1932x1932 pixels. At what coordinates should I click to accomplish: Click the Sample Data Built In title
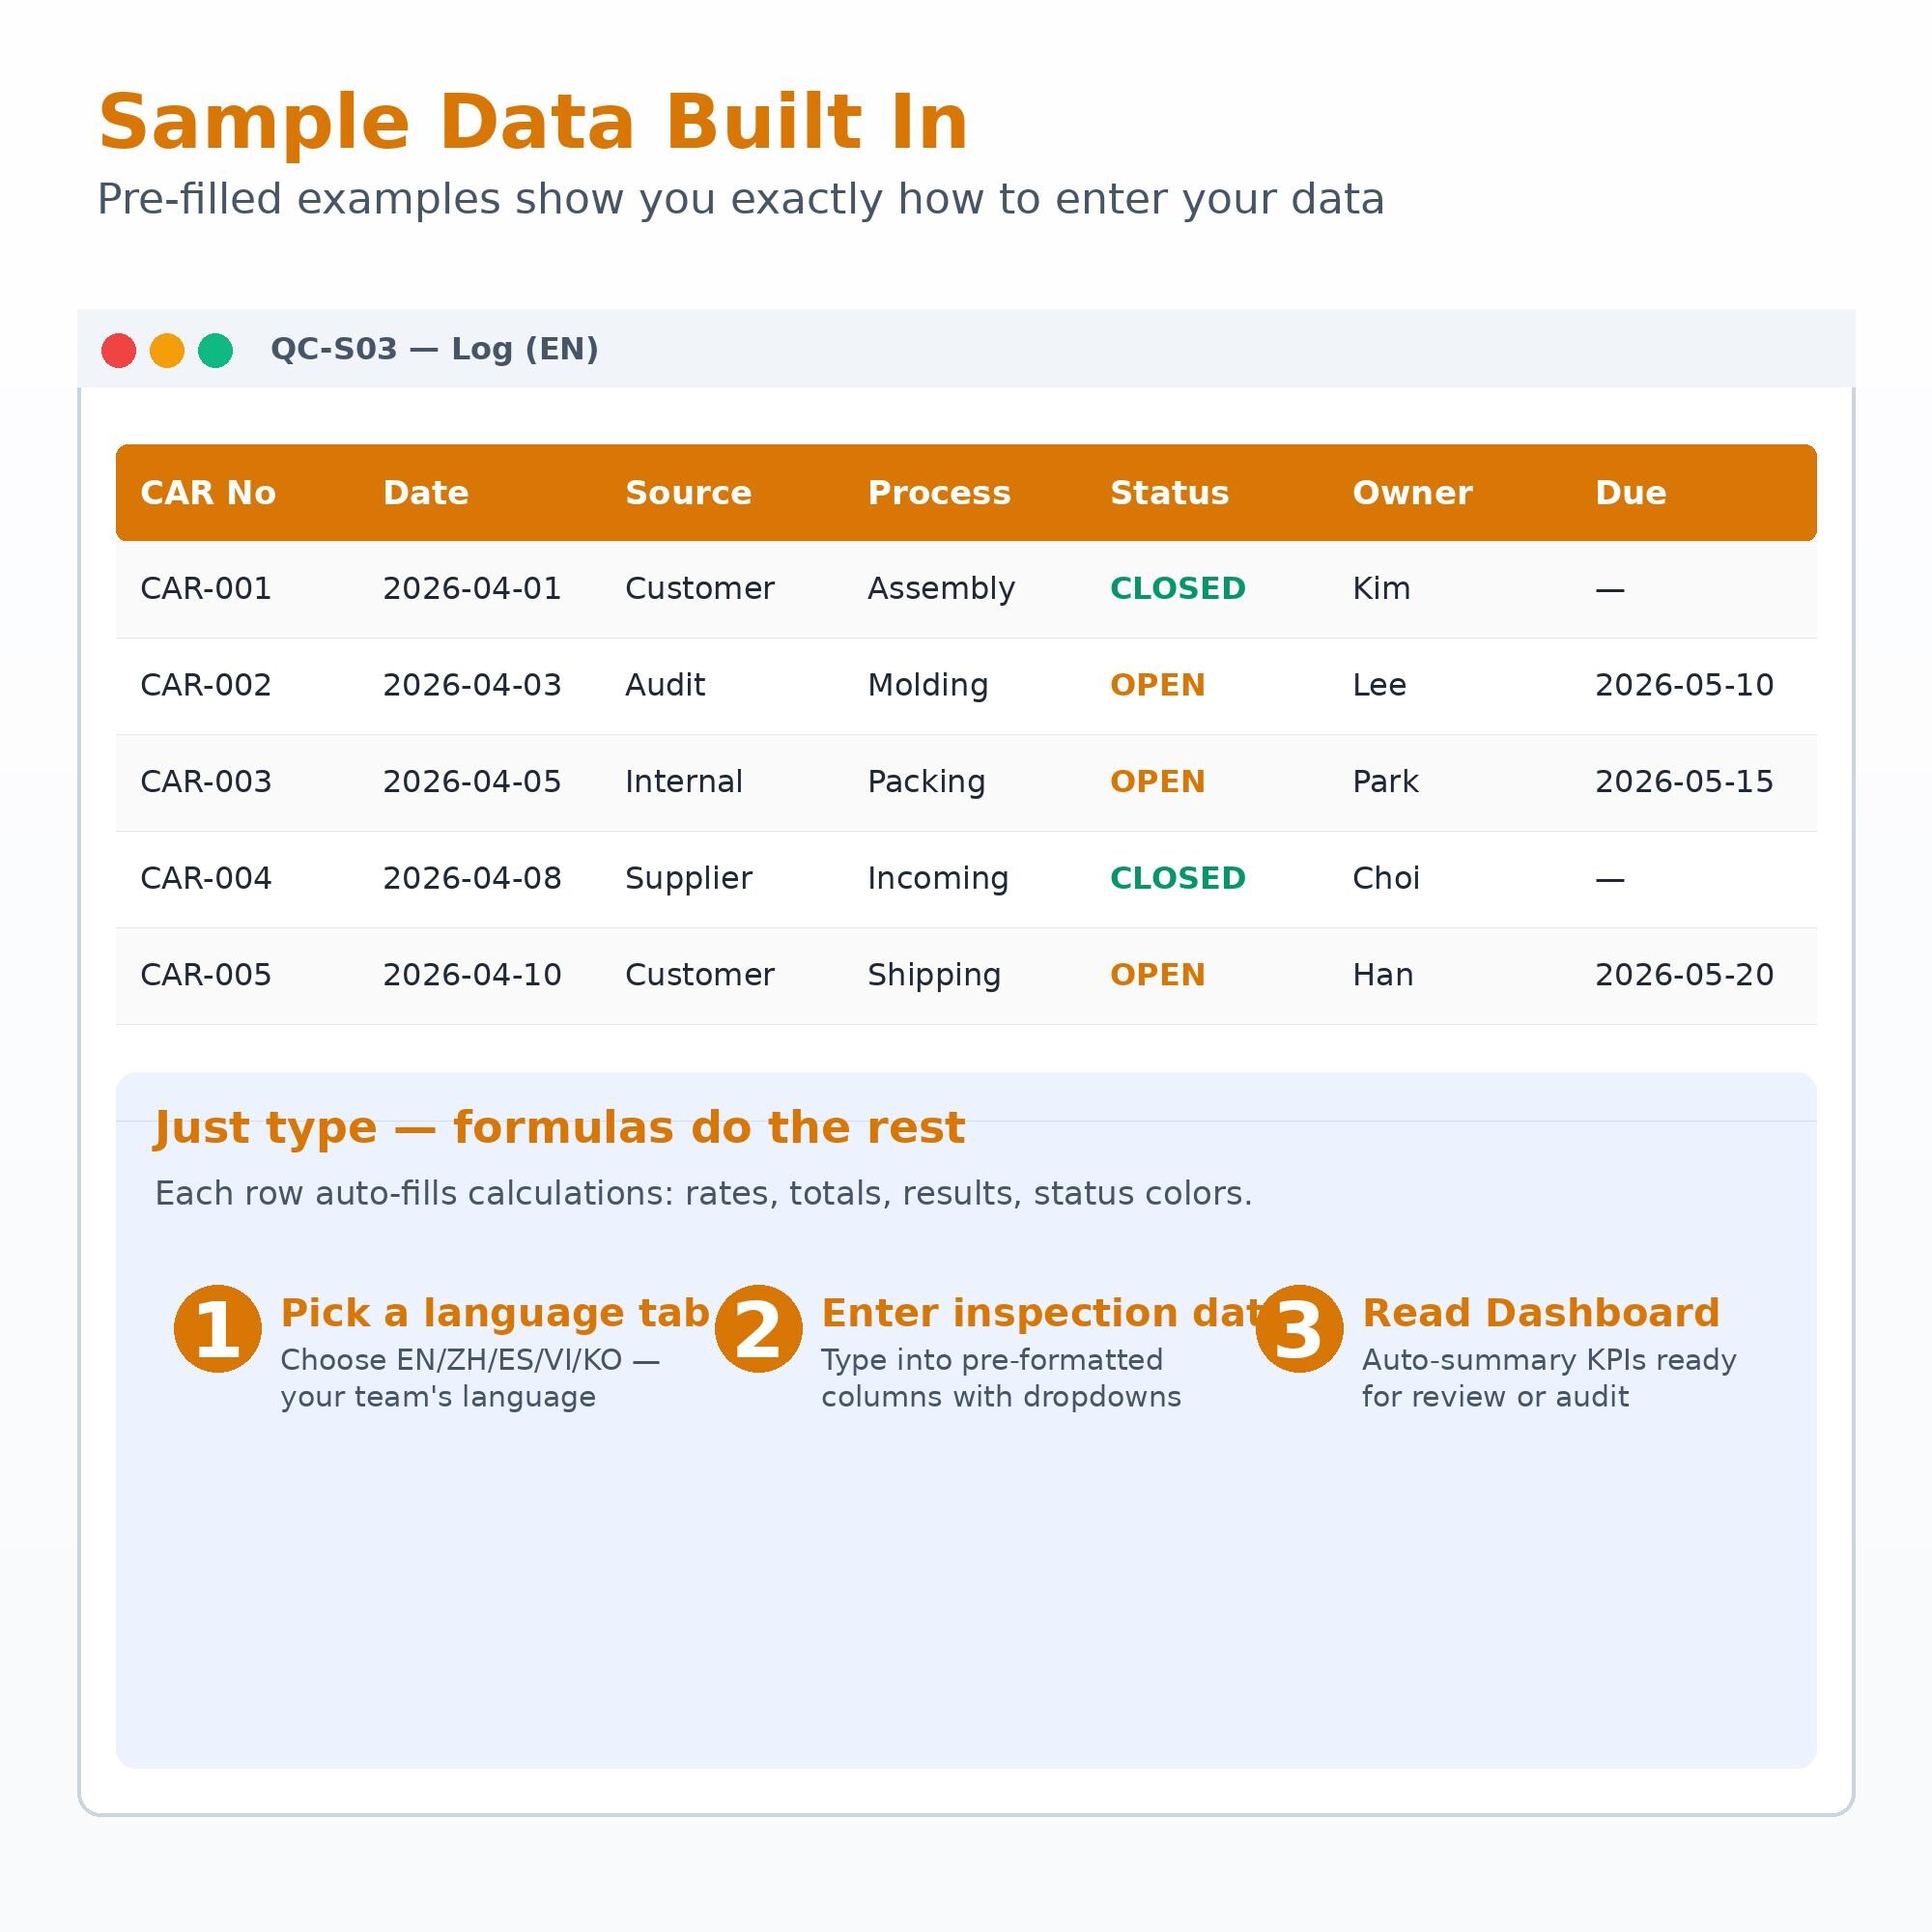point(533,123)
